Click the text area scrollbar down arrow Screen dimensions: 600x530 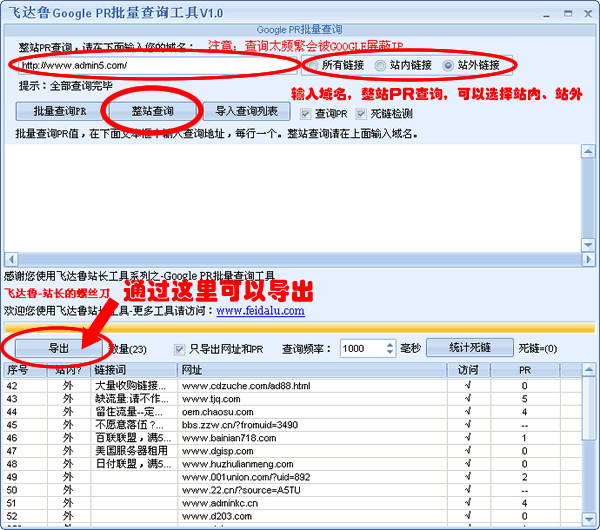[x=588, y=245]
